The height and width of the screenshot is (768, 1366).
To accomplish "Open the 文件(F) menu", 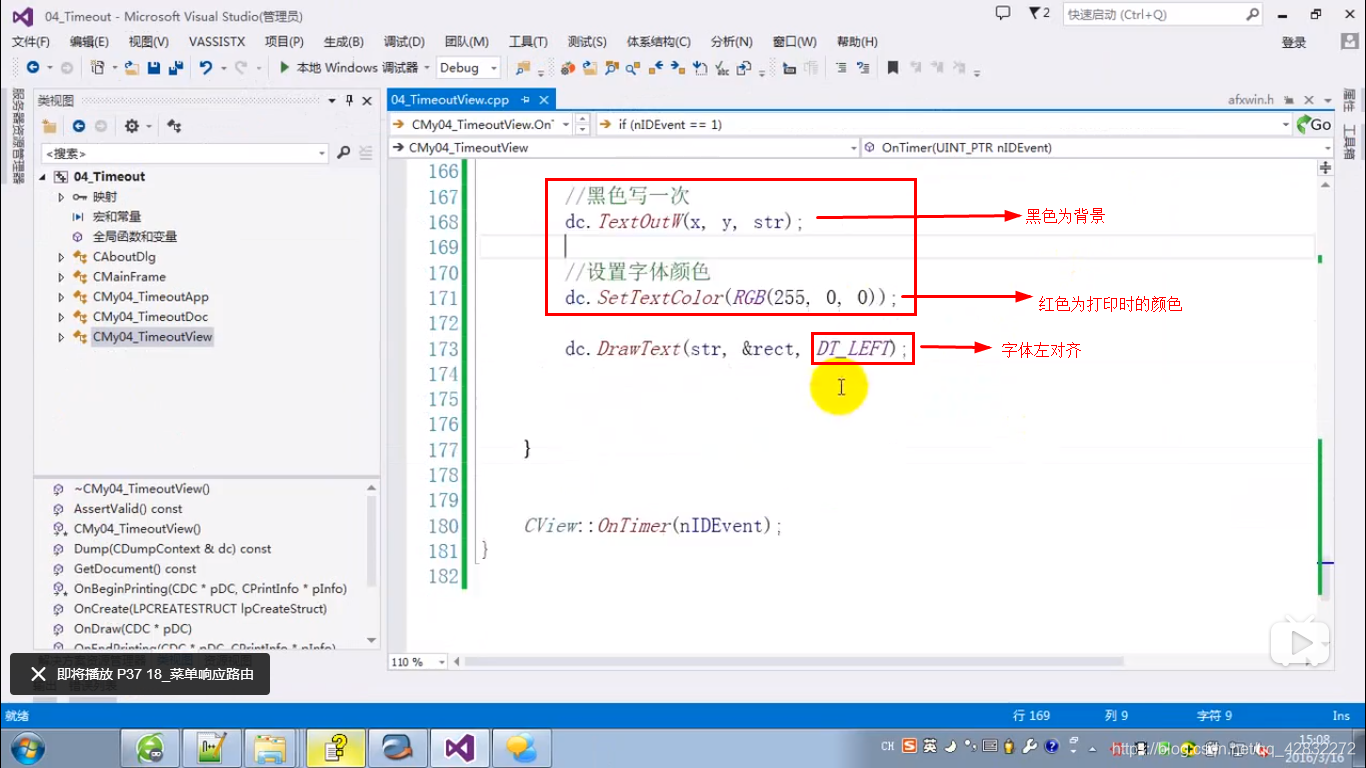I will (31, 41).
